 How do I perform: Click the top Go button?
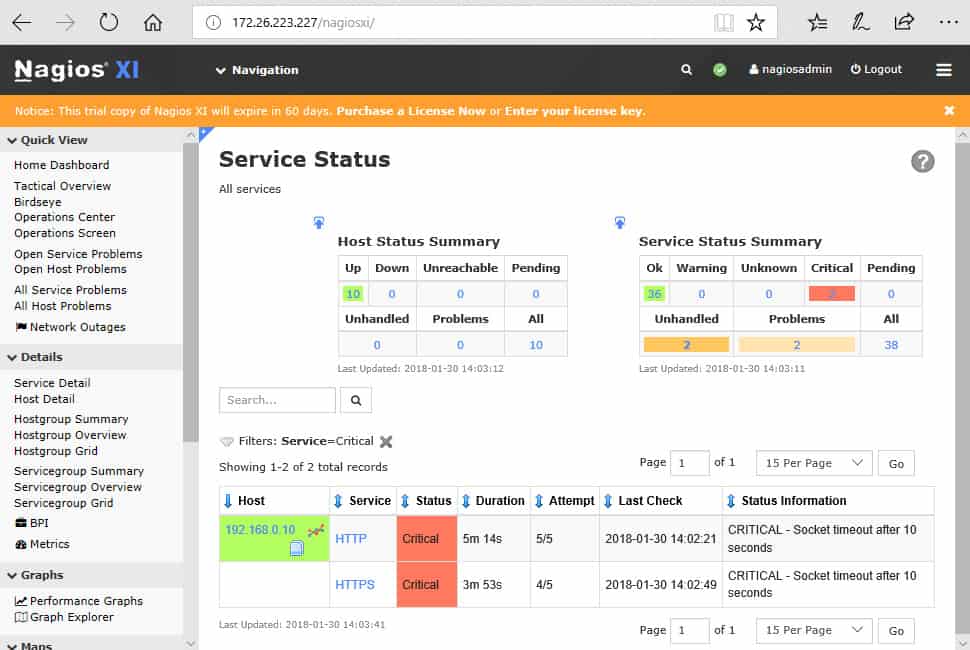point(896,463)
